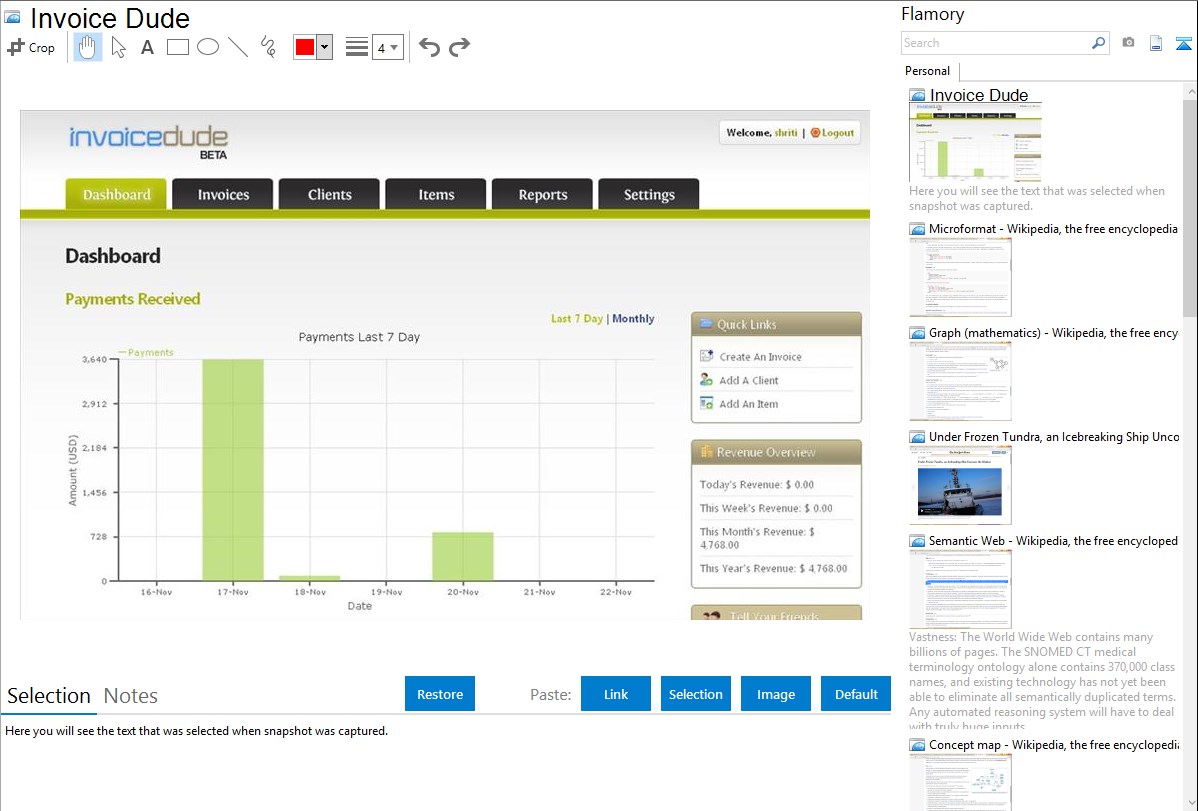Click the 'Under Frozen Tundra' snapshot title
Viewport: 1198px width, 811px height.
[1054, 437]
